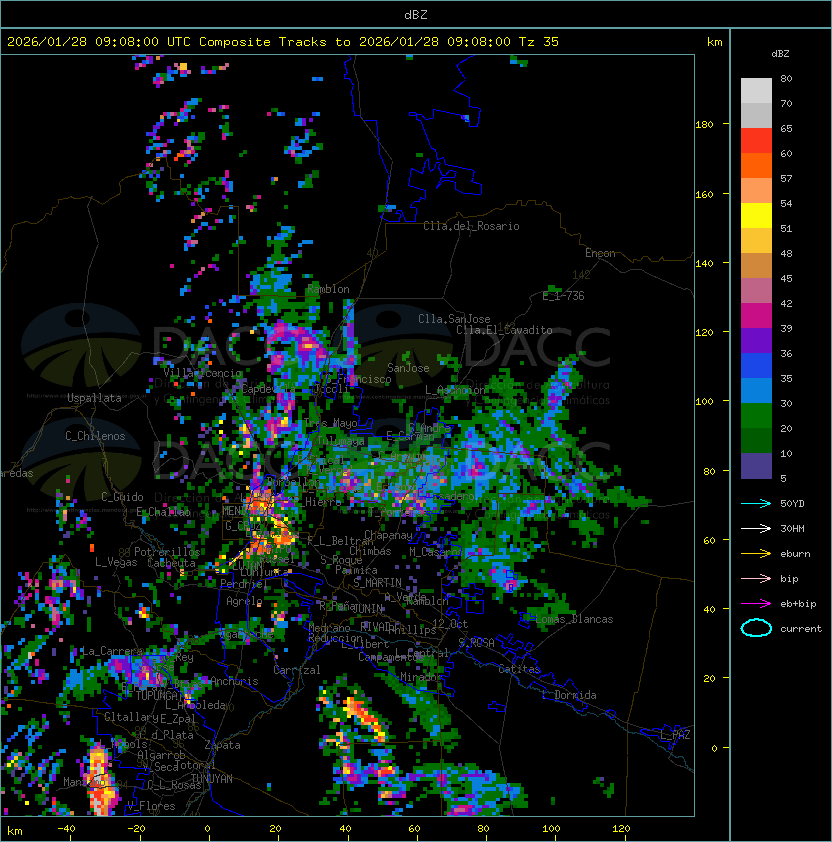
Task: Pick the orange swatch between 60 and 57
Action: [x=756, y=165]
